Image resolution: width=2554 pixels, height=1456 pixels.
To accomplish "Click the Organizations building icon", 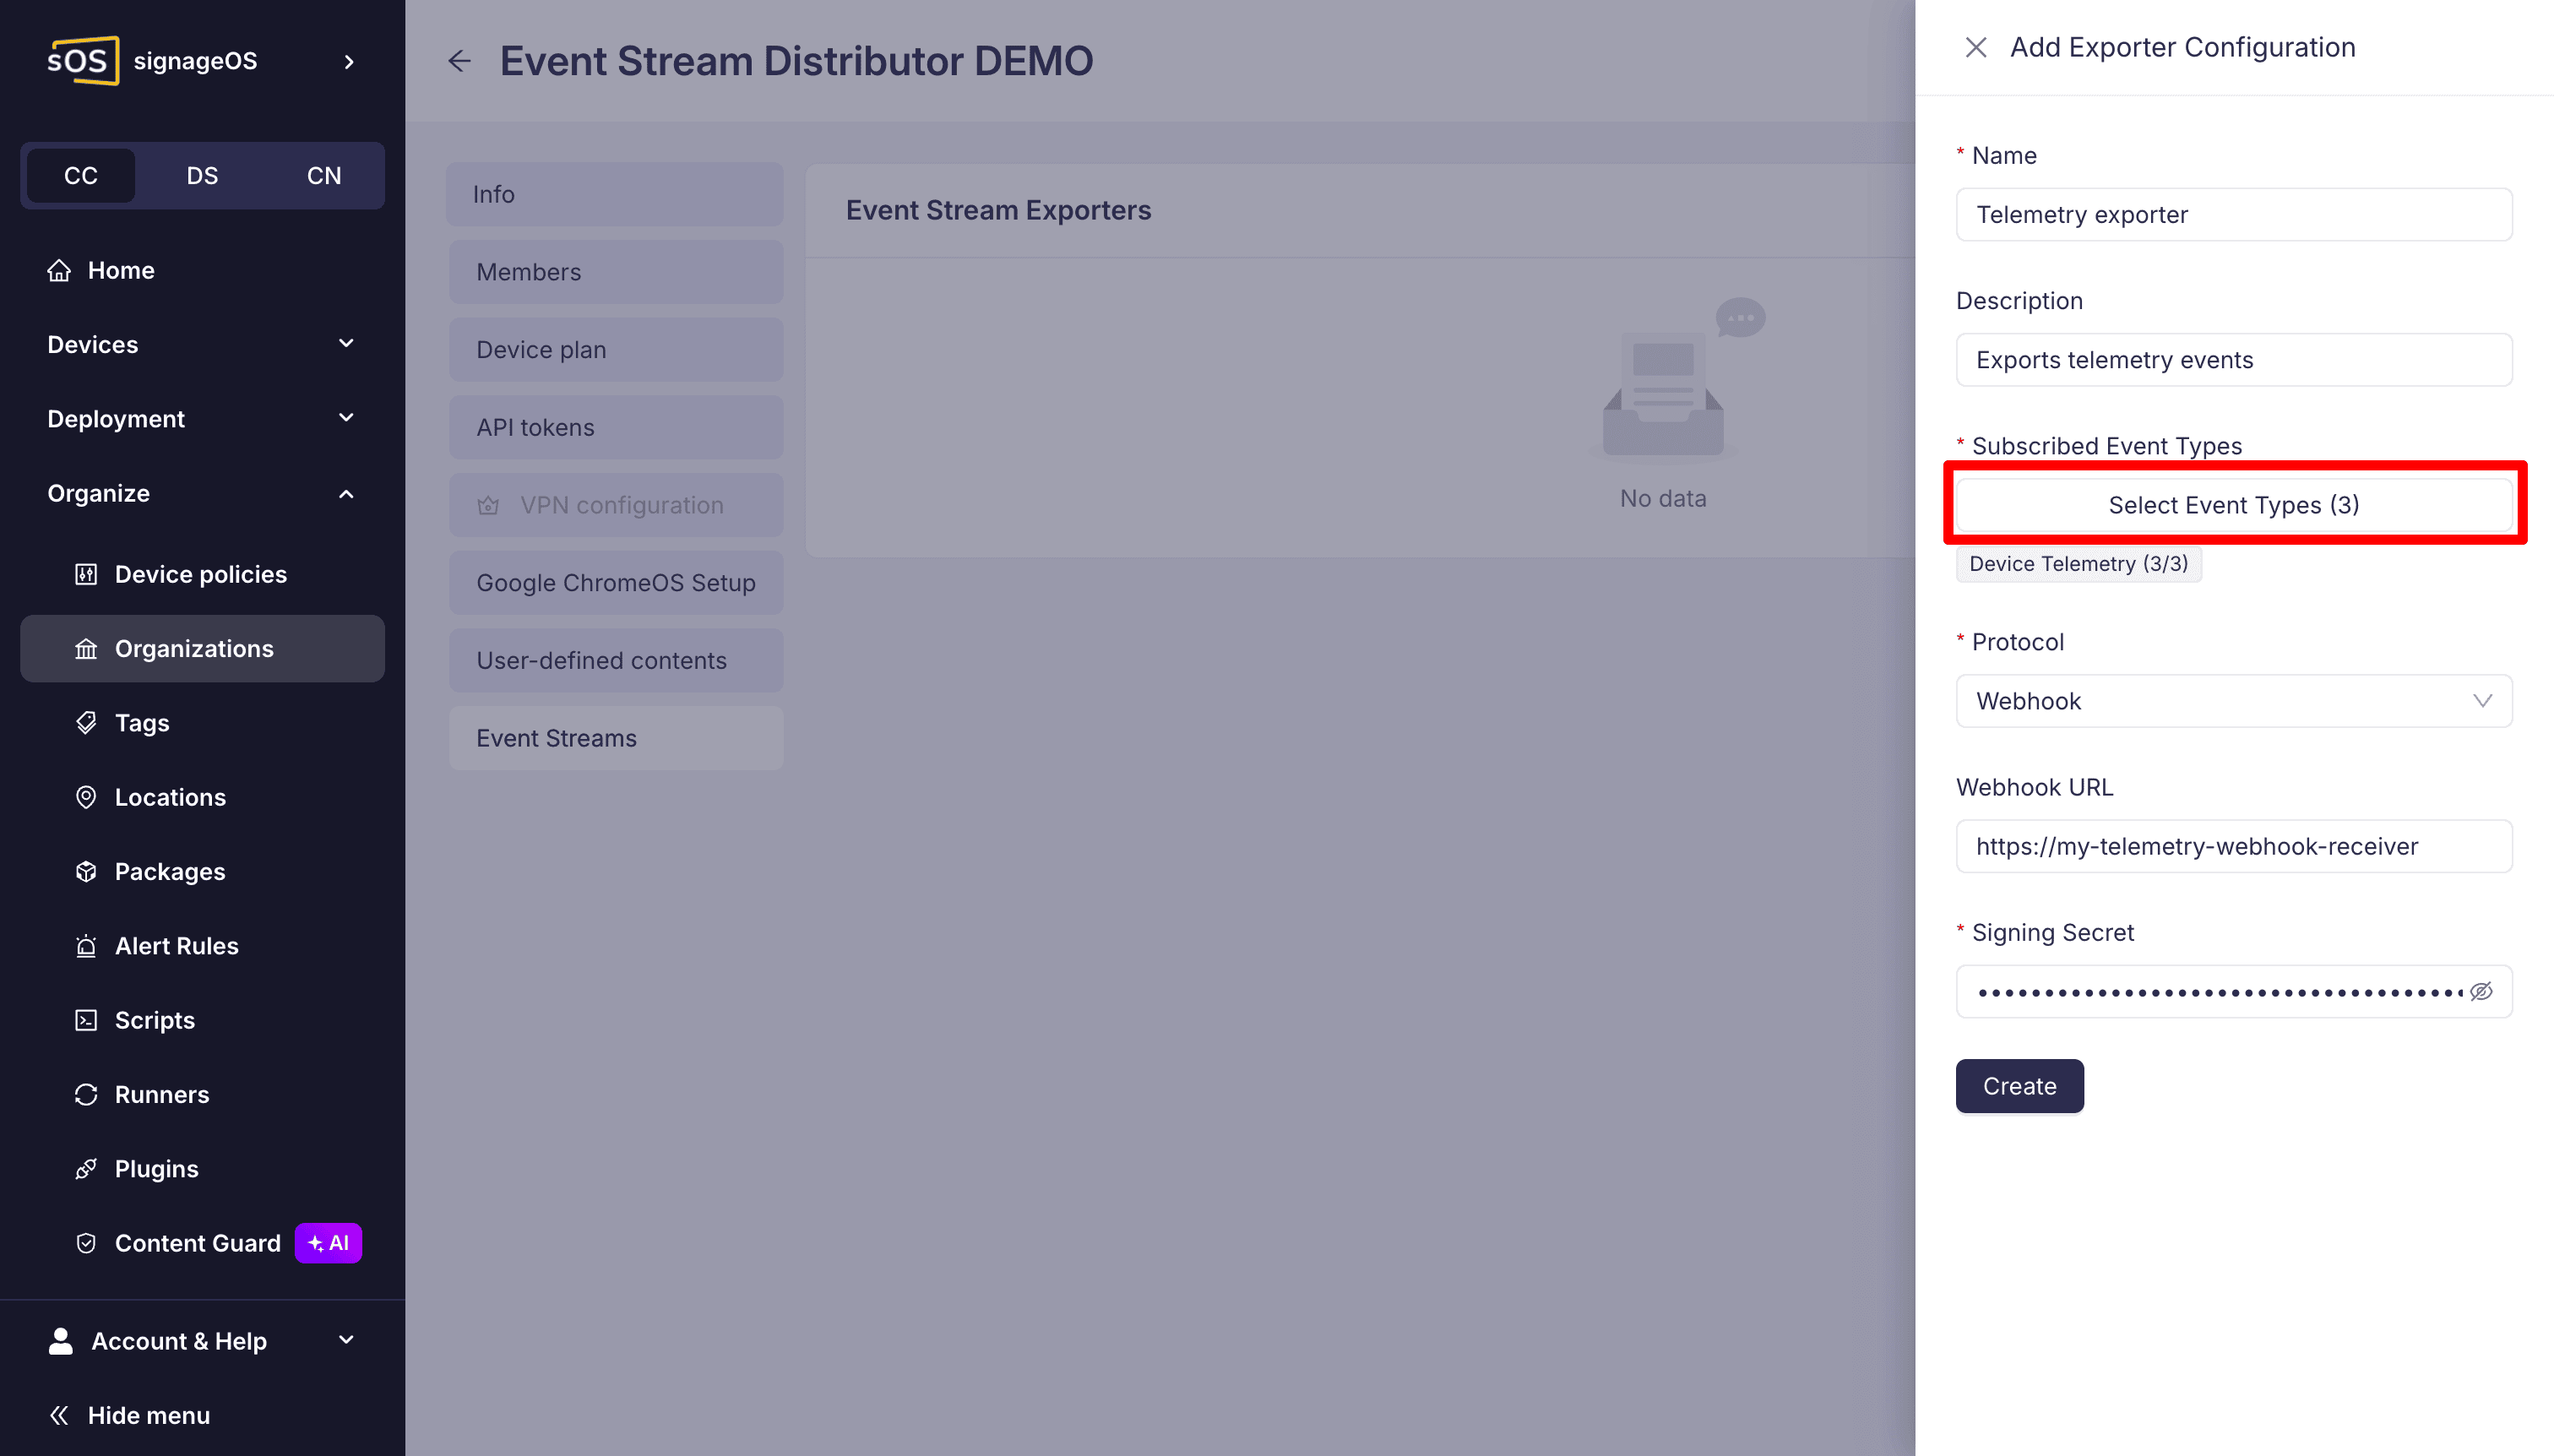I will [86, 649].
